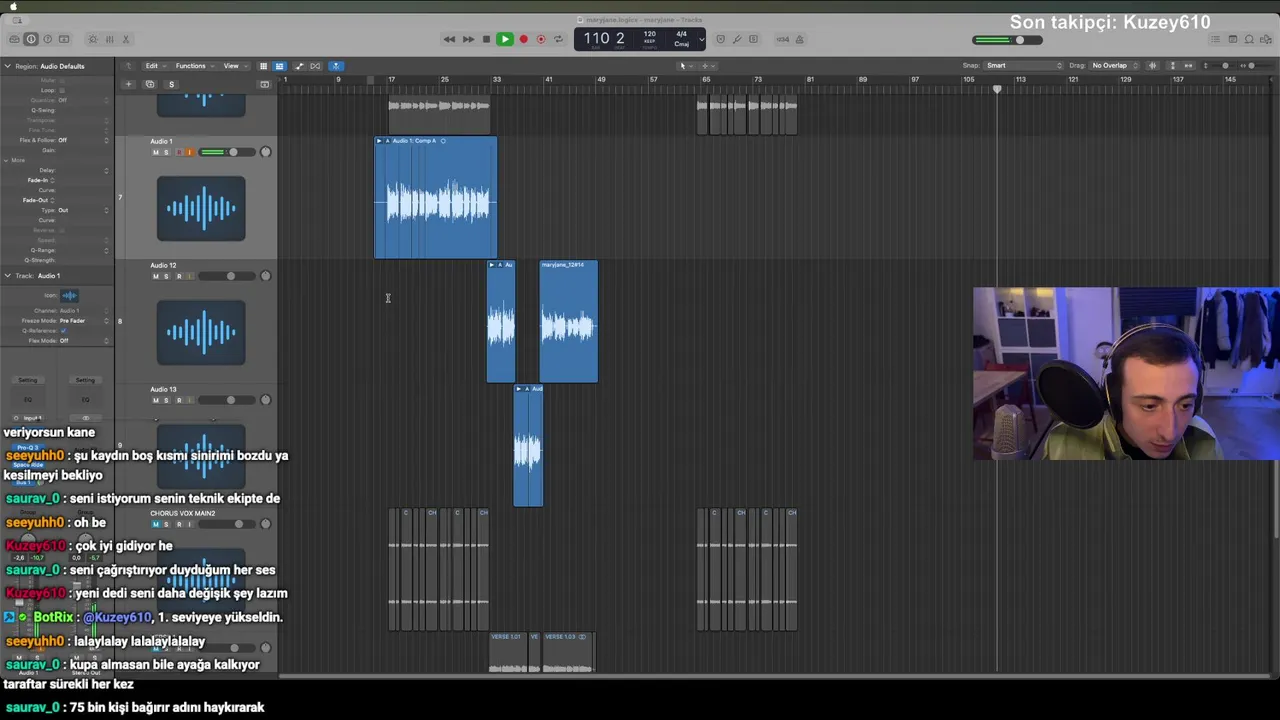The width and height of the screenshot is (1280, 720).
Task: Open the Library button in the control bar
Action: coord(14,39)
